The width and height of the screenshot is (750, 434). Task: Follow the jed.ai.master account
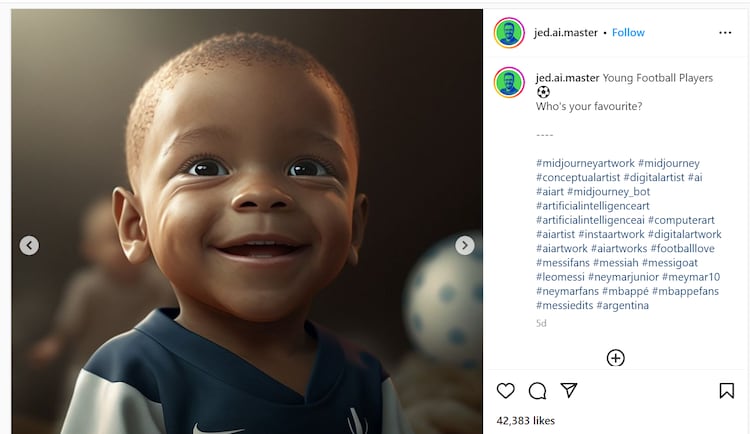pyautogui.click(x=628, y=32)
